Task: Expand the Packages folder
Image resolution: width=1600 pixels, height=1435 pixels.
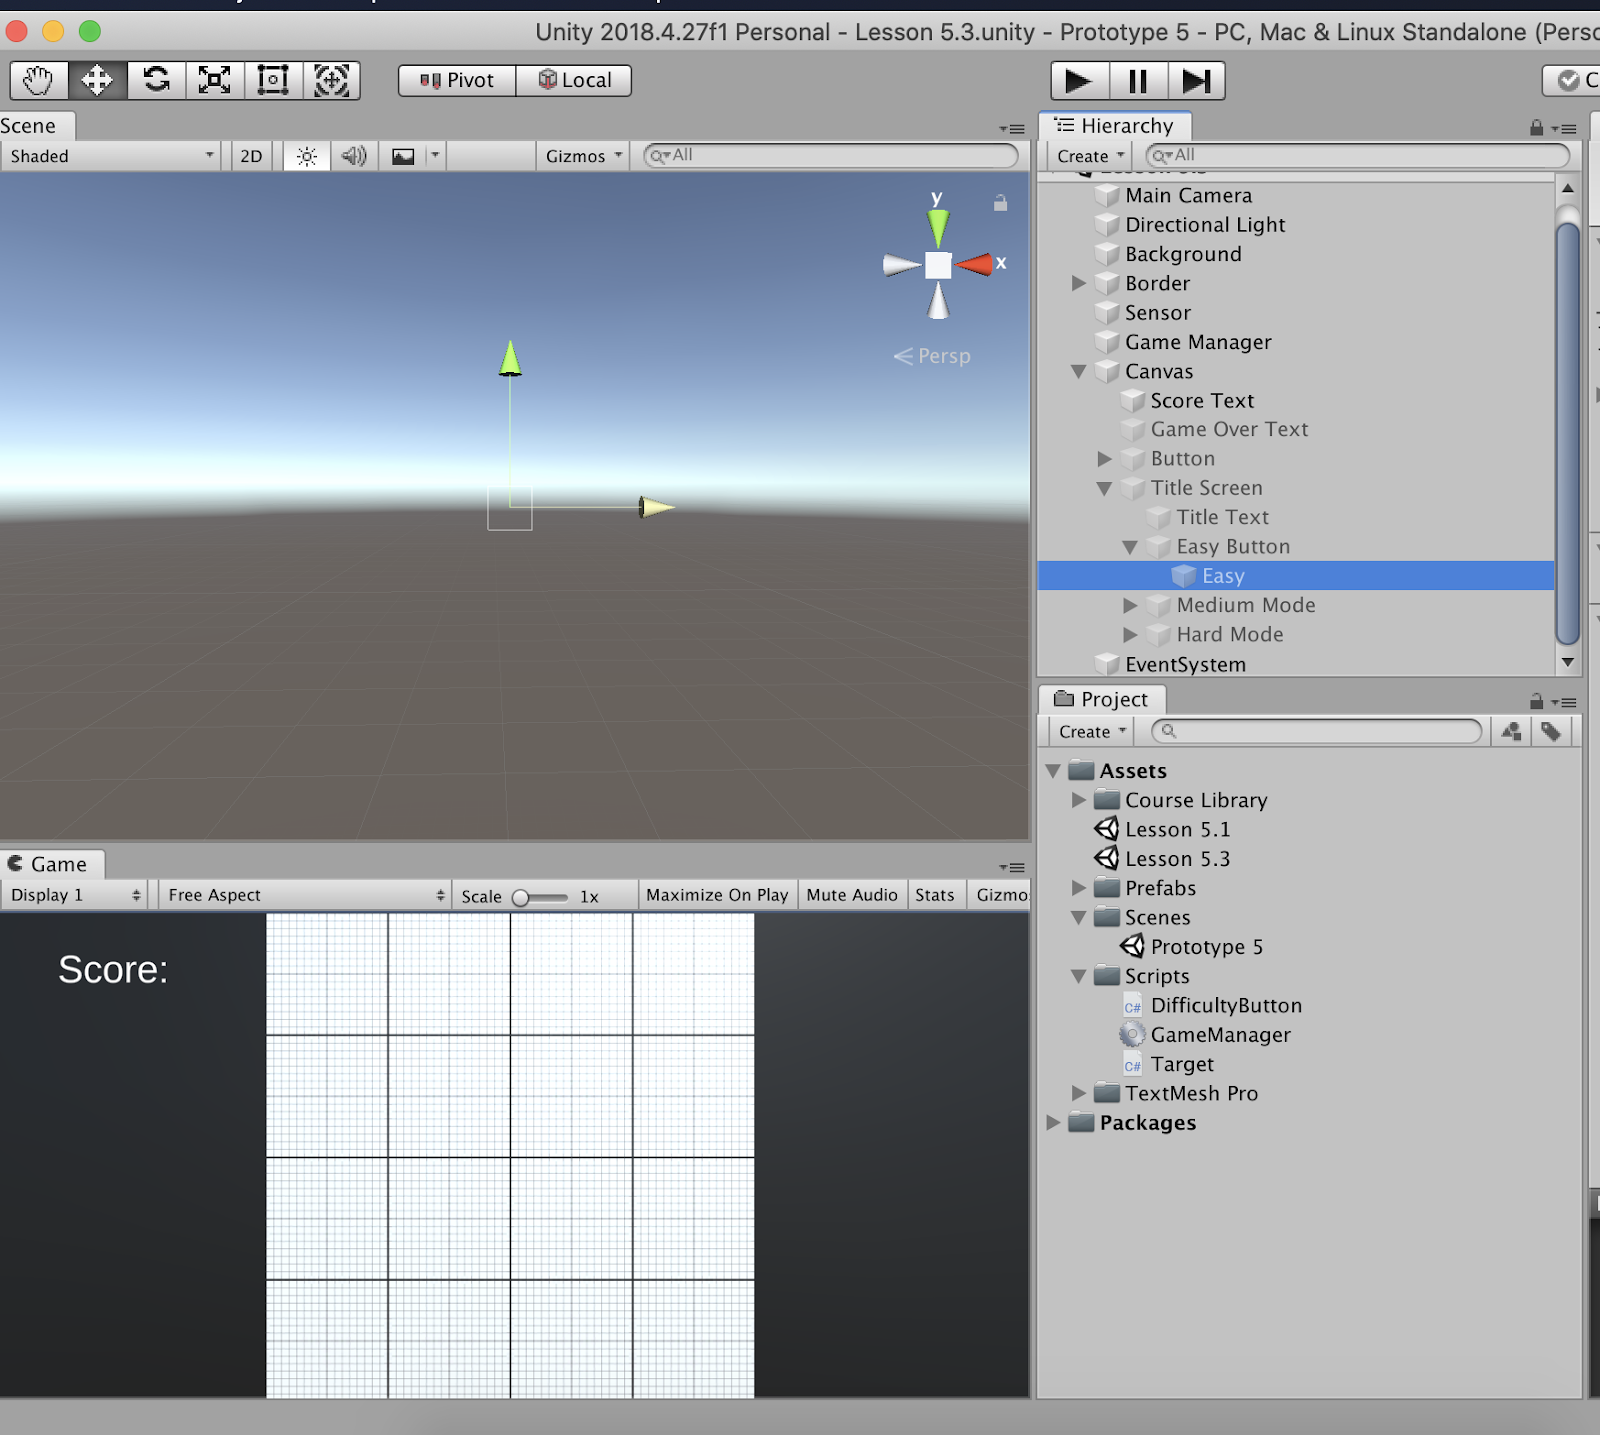Action: click(x=1053, y=1122)
